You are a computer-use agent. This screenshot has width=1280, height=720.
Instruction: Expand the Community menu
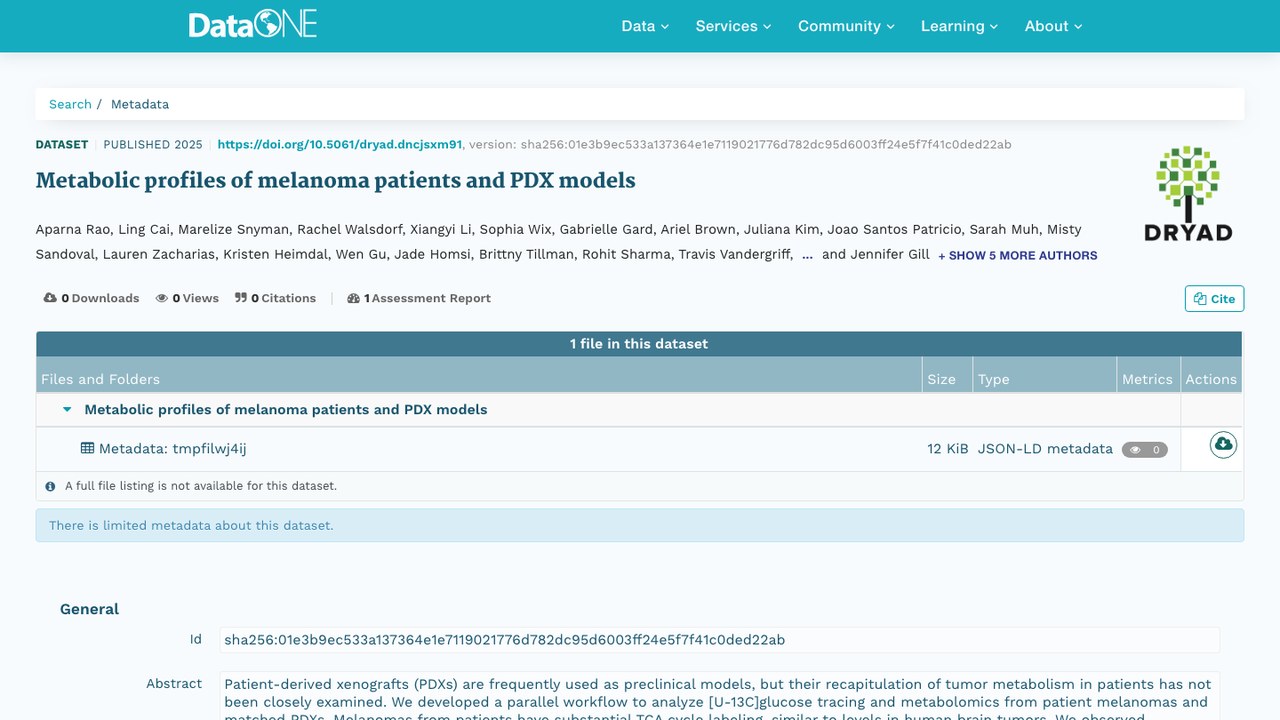[x=846, y=26]
